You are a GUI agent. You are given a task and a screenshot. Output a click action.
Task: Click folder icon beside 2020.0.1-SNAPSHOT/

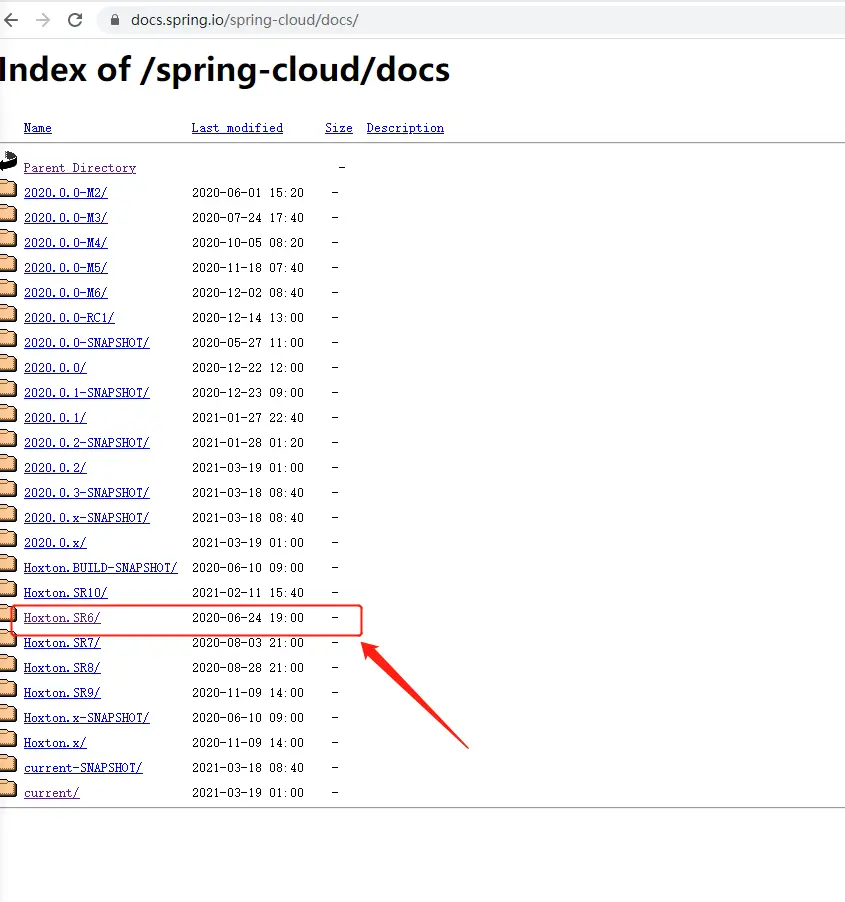(8, 388)
